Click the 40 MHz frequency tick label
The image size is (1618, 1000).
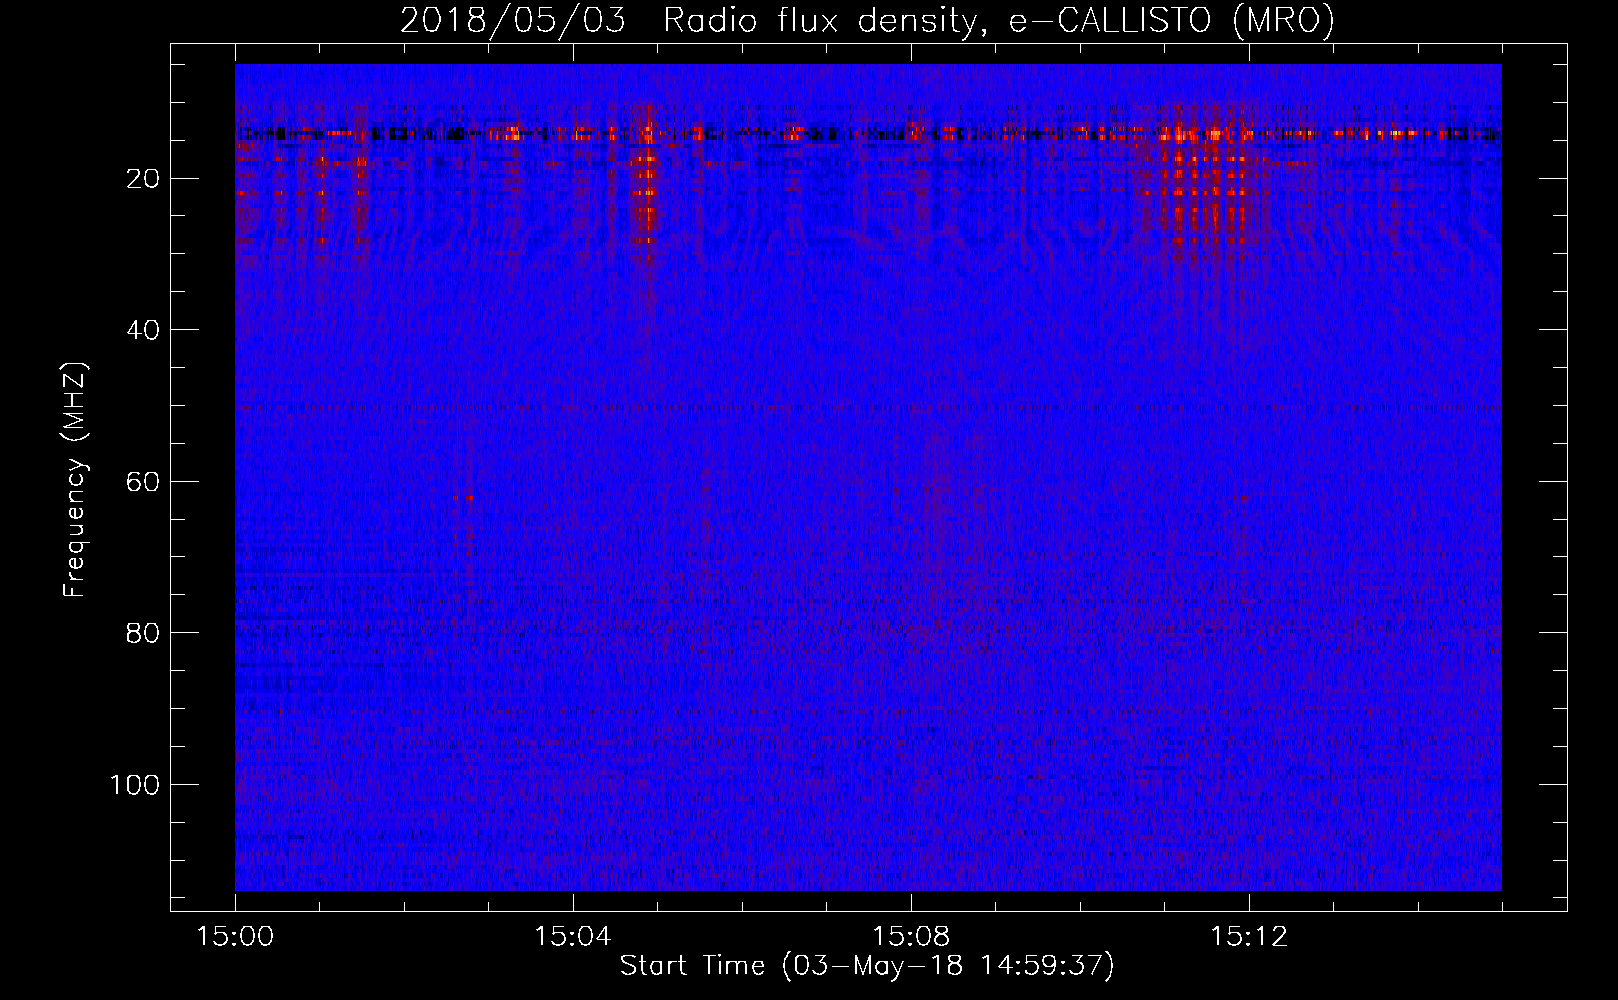(143, 330)
